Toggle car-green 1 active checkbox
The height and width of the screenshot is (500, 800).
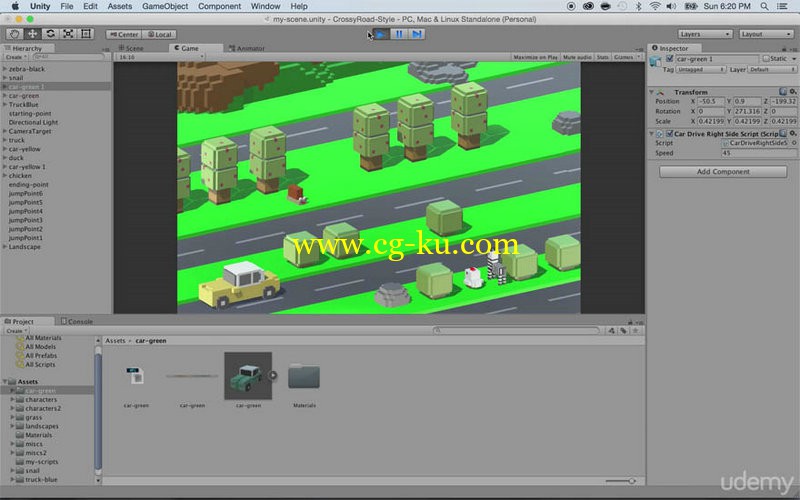[670, 59]
